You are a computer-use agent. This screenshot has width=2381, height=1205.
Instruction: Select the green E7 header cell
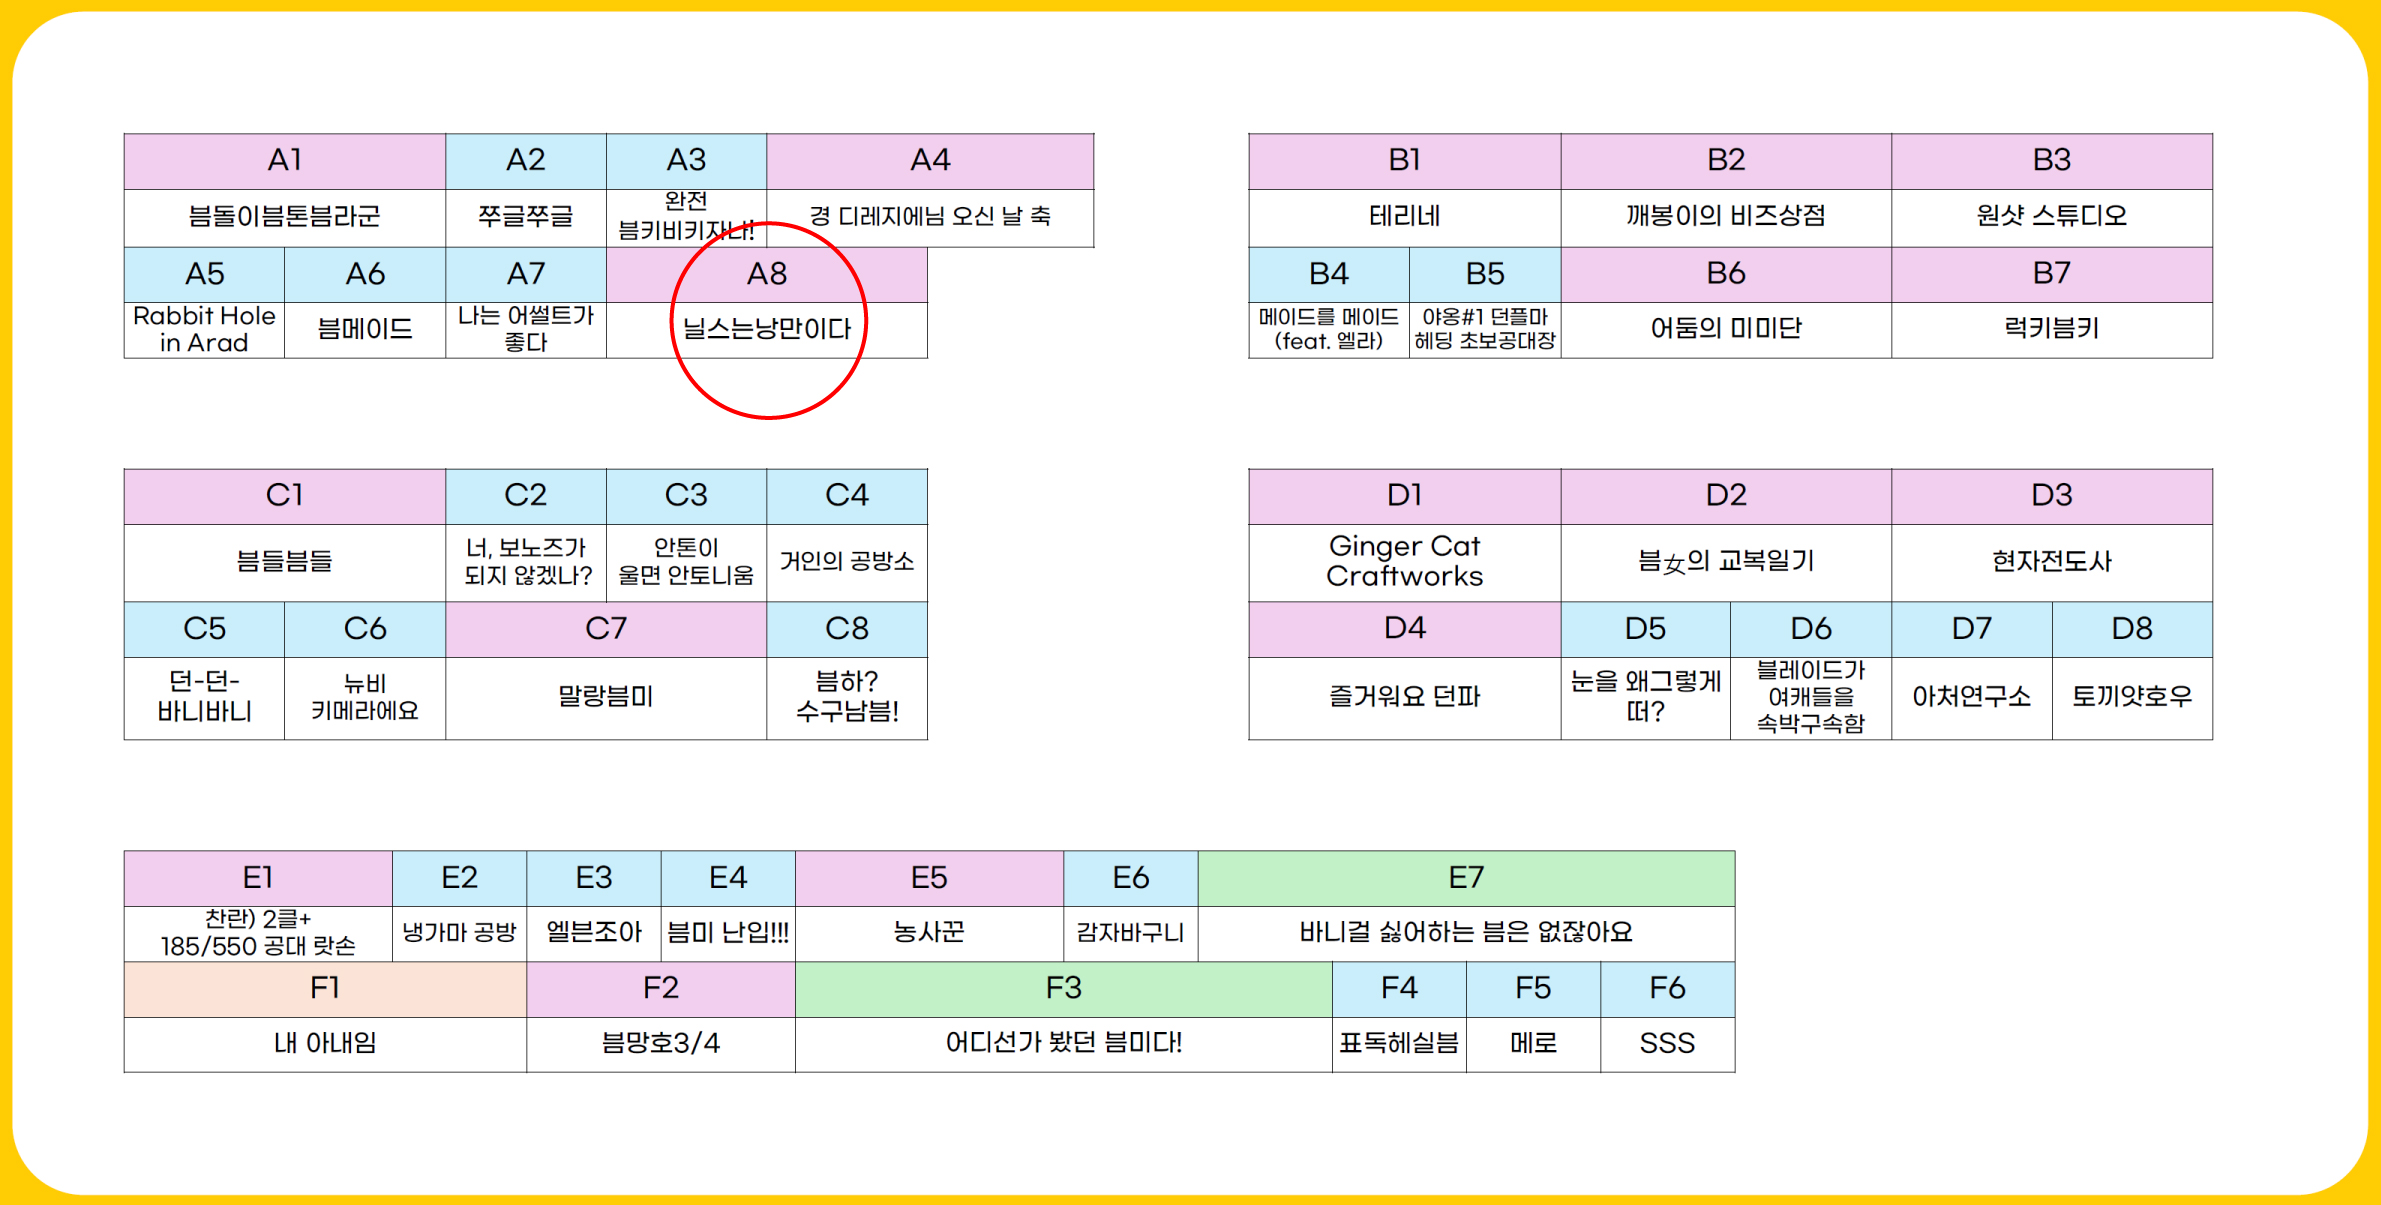[1465, 878]
